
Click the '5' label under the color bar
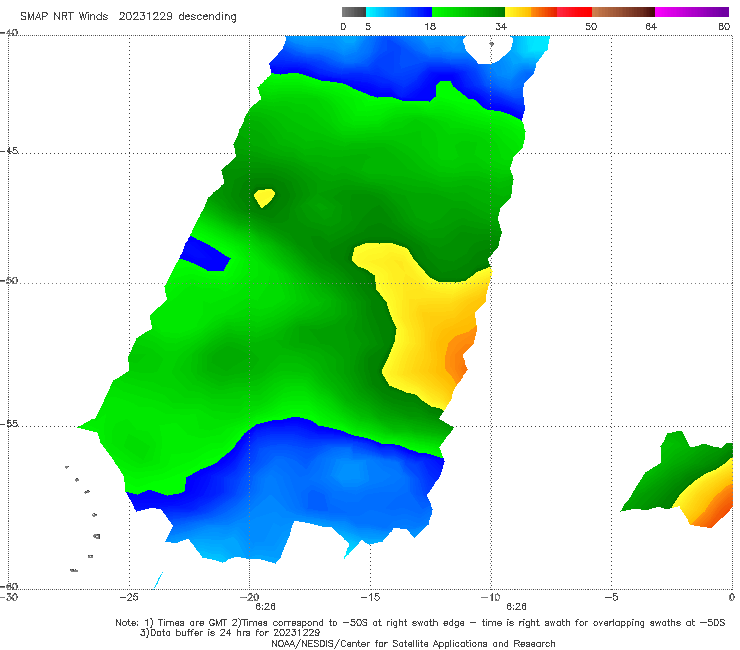coord(368,26)
